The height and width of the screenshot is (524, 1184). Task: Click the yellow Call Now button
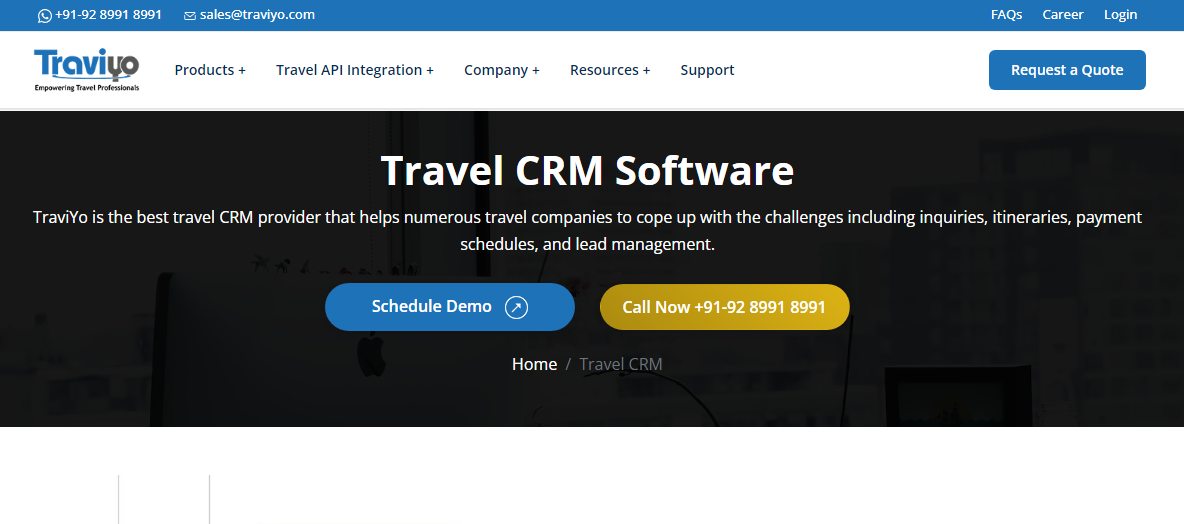click(x=724, y=307)
